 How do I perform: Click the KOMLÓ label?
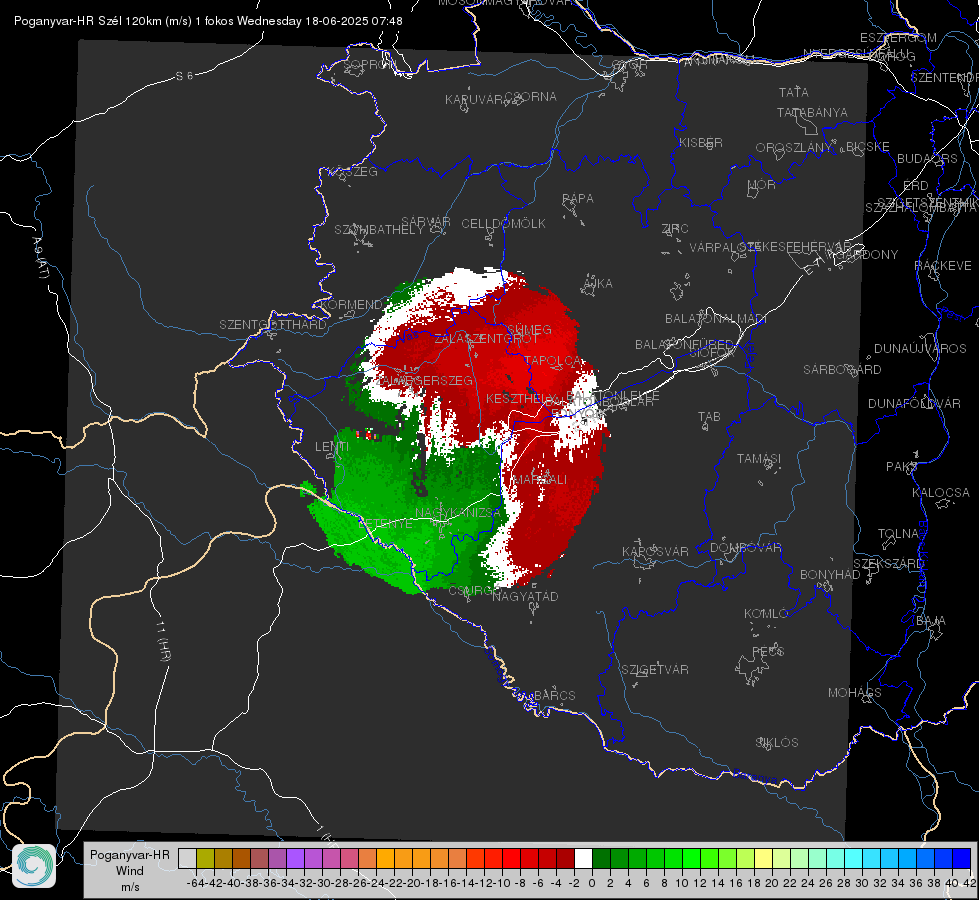click(x=766, y=614)
